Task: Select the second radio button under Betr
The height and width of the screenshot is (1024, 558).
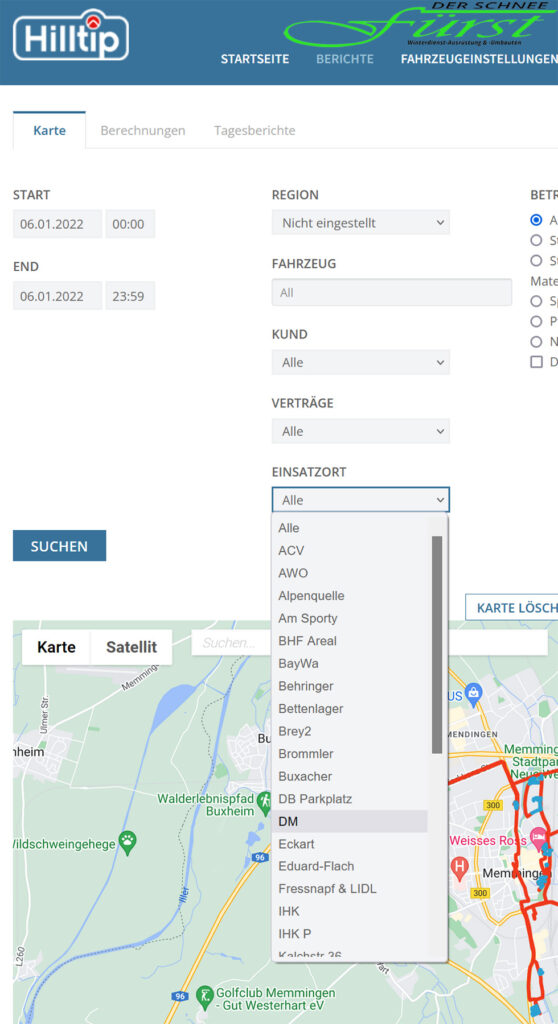Action: (536, 240)
